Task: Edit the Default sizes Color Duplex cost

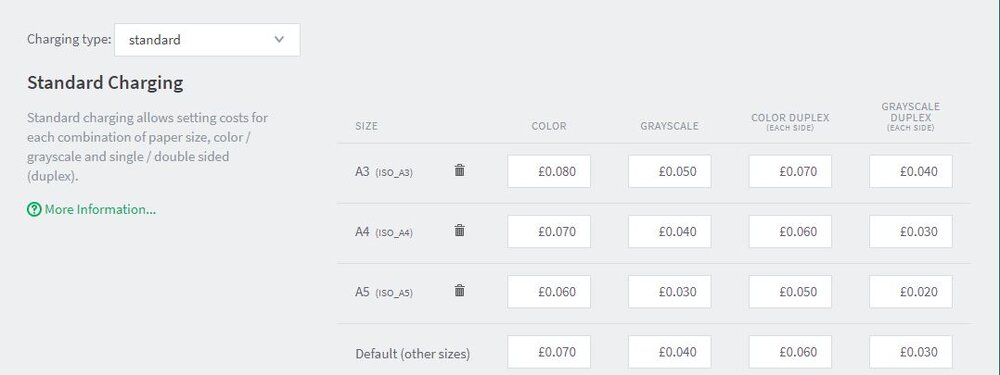Action: (790, 352)
